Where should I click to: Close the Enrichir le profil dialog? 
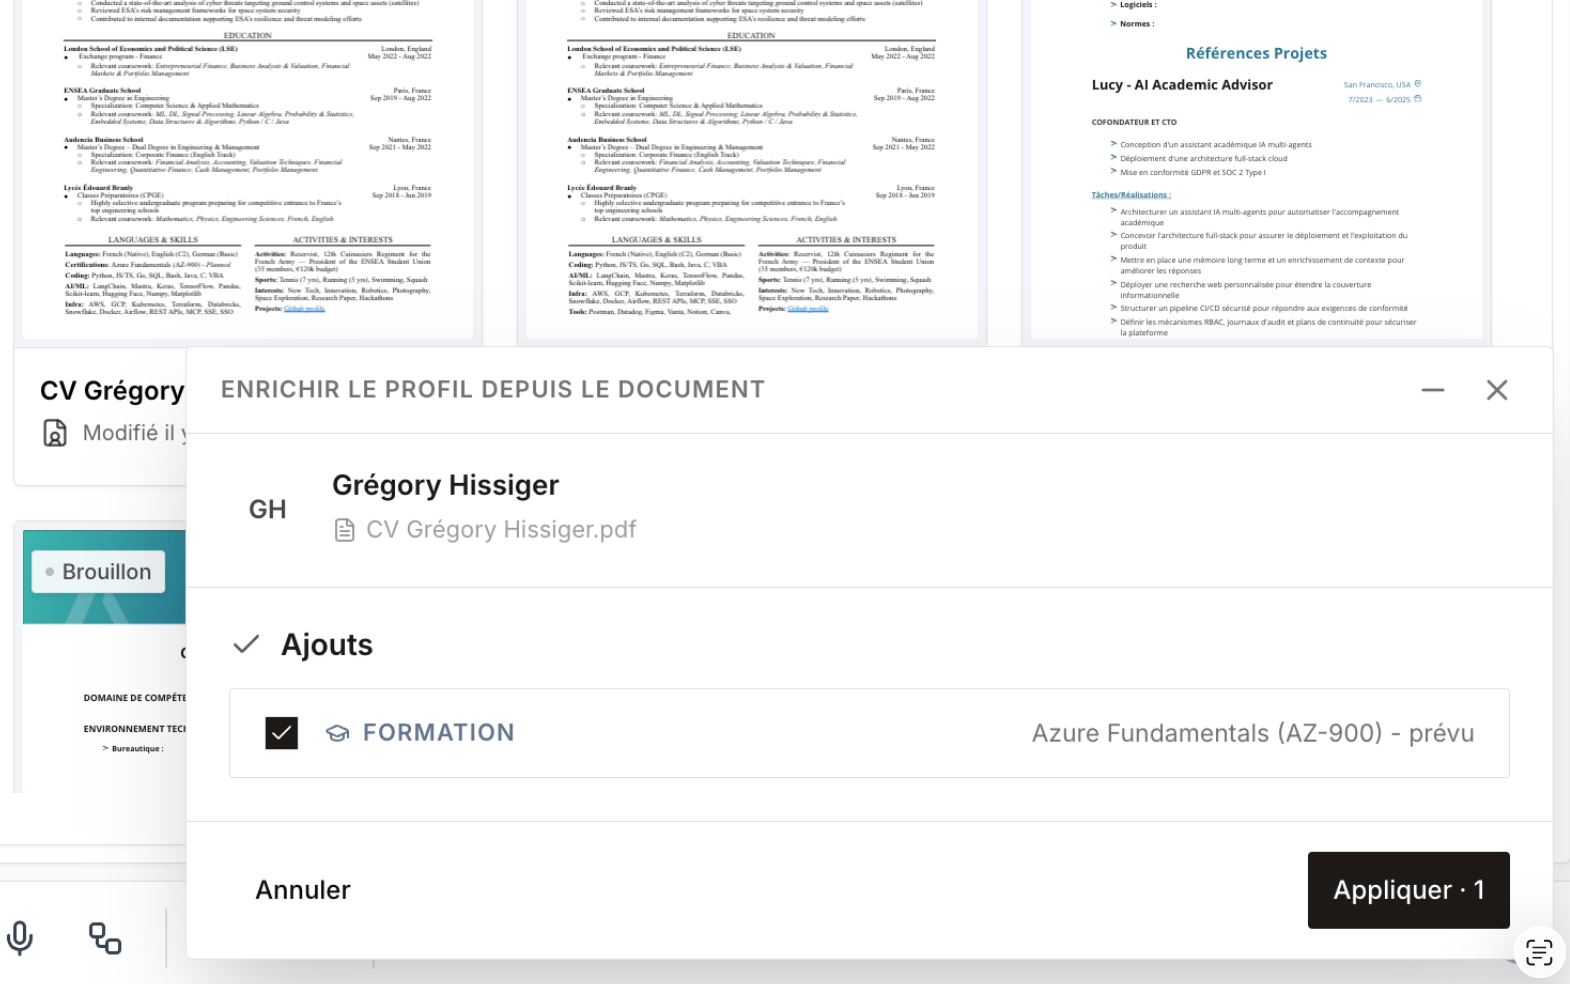(x=1497, y=390)
